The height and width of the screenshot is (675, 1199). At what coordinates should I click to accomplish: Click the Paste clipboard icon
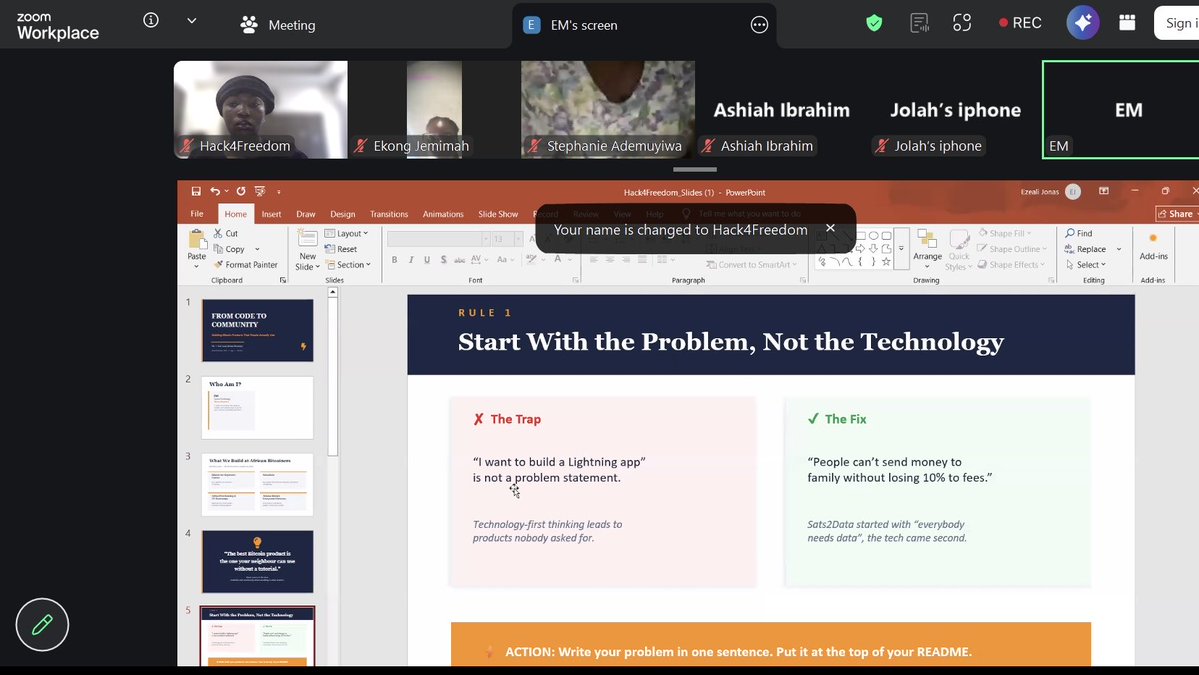(197, 240)
